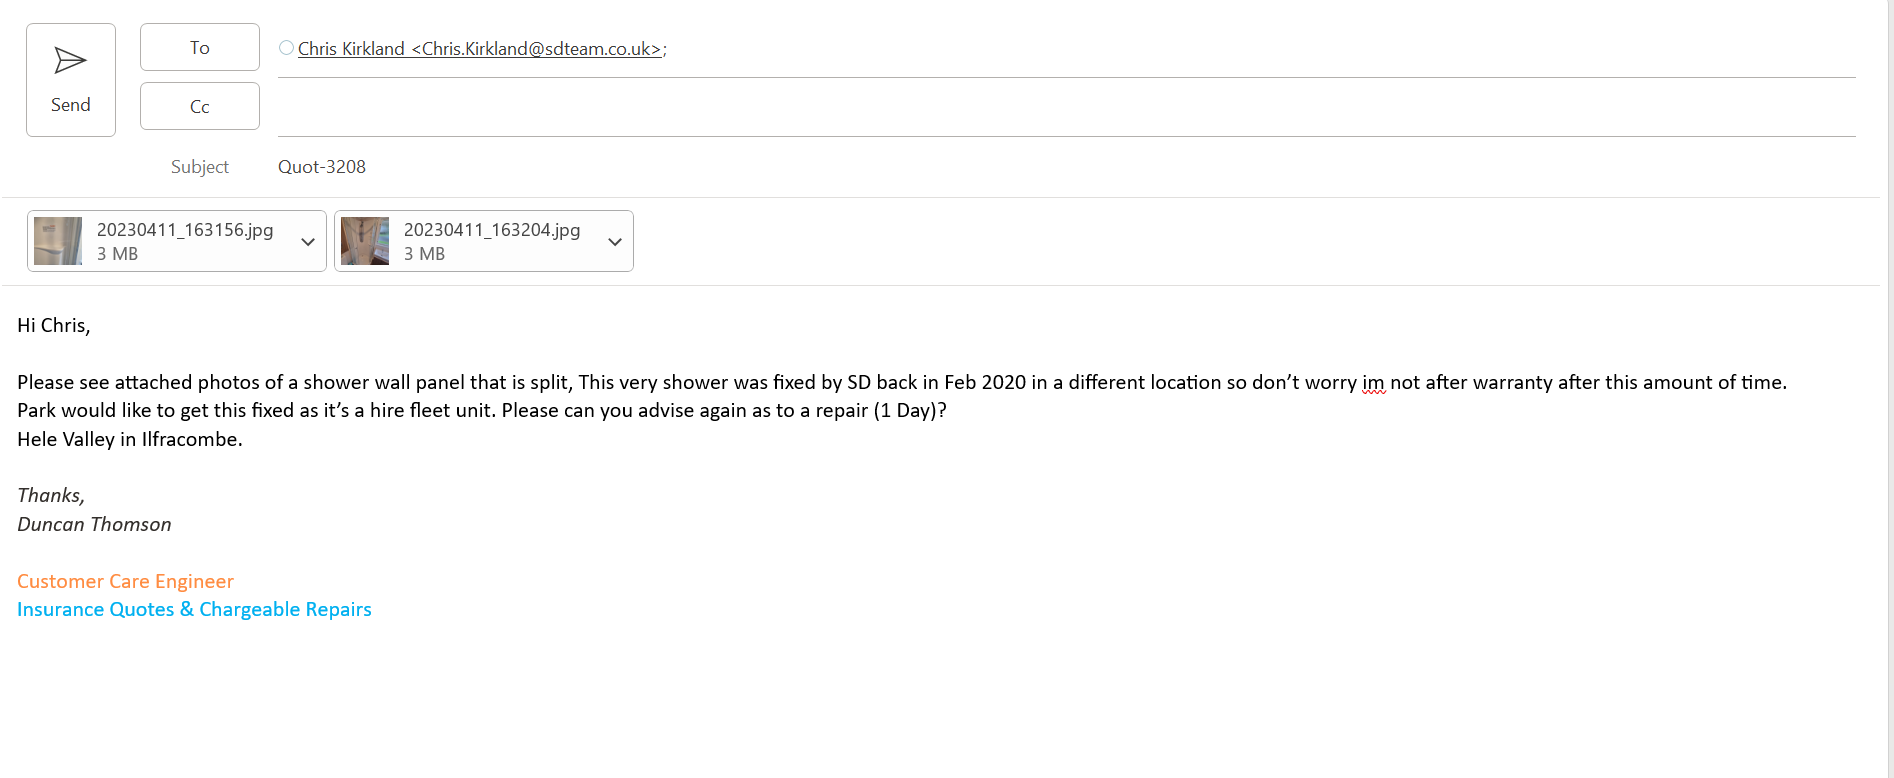The height and width of the screenshot is (778, 1894).
Task: Click thumbnail of 20230411_163204.jpg attachment
Action: coord(365,241)
